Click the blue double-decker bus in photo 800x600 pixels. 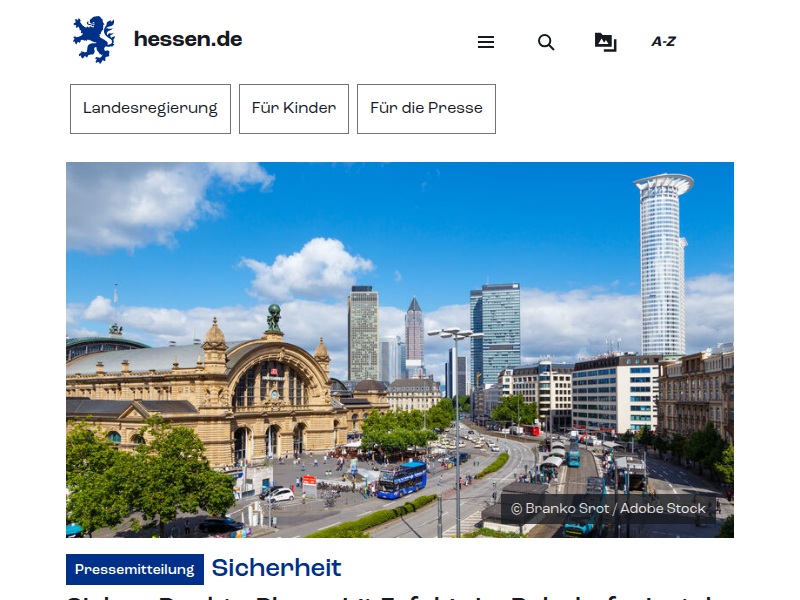[x=402, y=480]
